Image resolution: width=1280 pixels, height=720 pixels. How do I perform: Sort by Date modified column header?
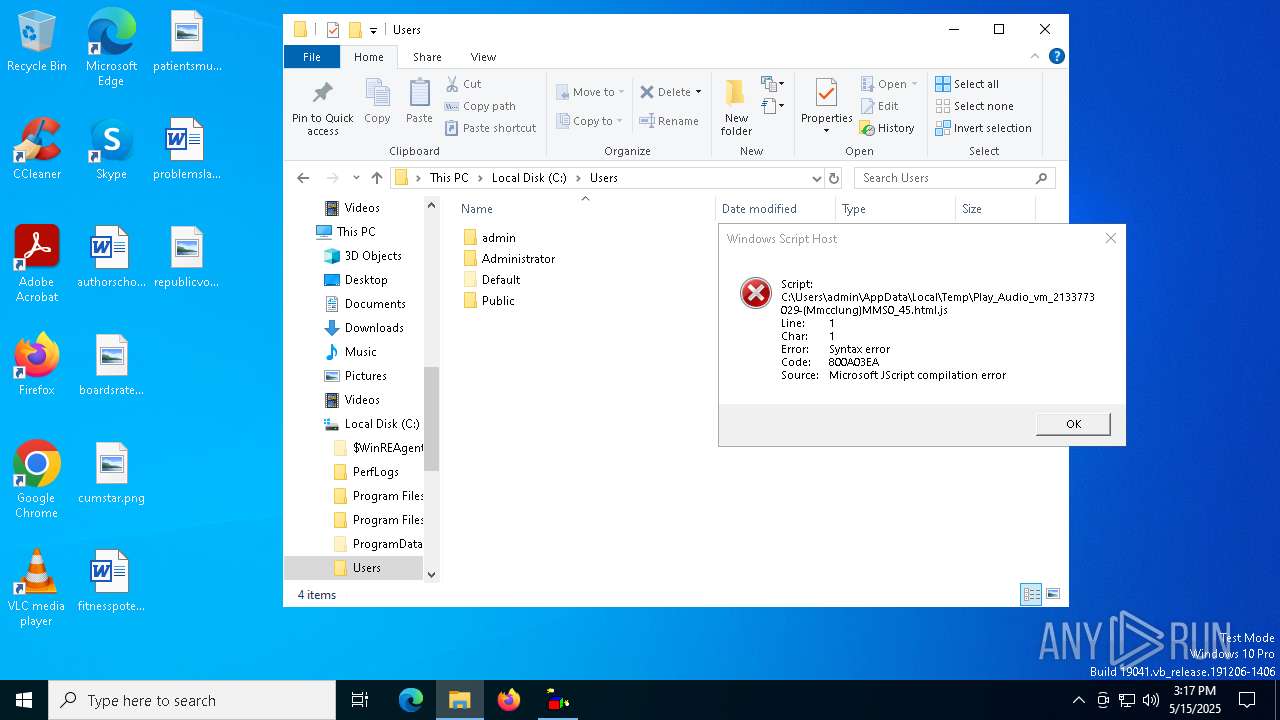click(775, 209)
